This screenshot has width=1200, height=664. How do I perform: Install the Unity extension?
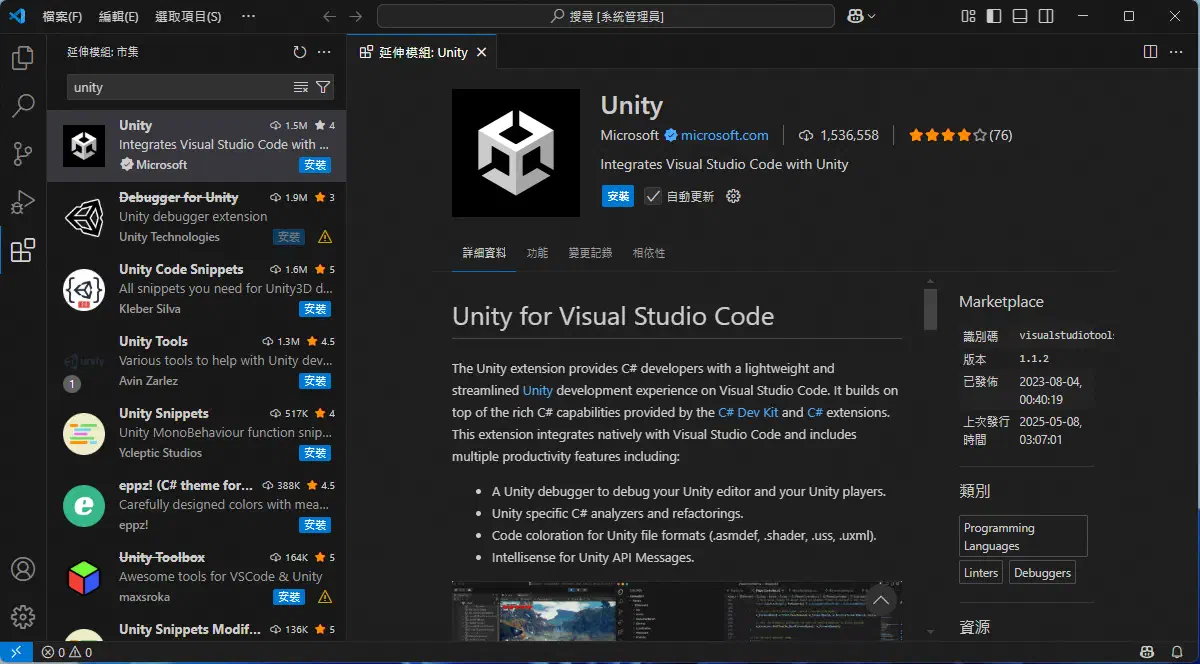pyautogui.click(x=617, y=196)
